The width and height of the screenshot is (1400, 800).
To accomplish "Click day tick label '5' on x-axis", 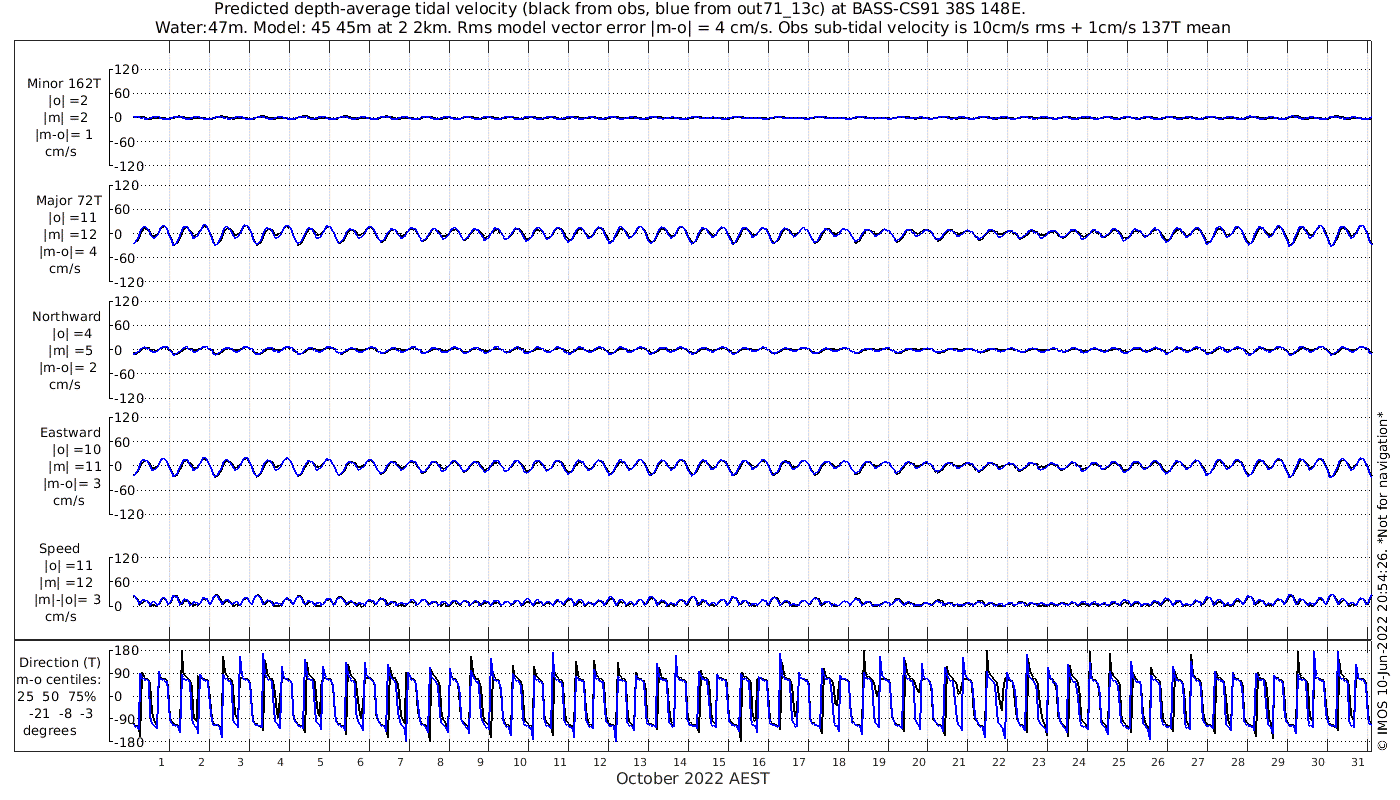I will click(x=321, y=762).
